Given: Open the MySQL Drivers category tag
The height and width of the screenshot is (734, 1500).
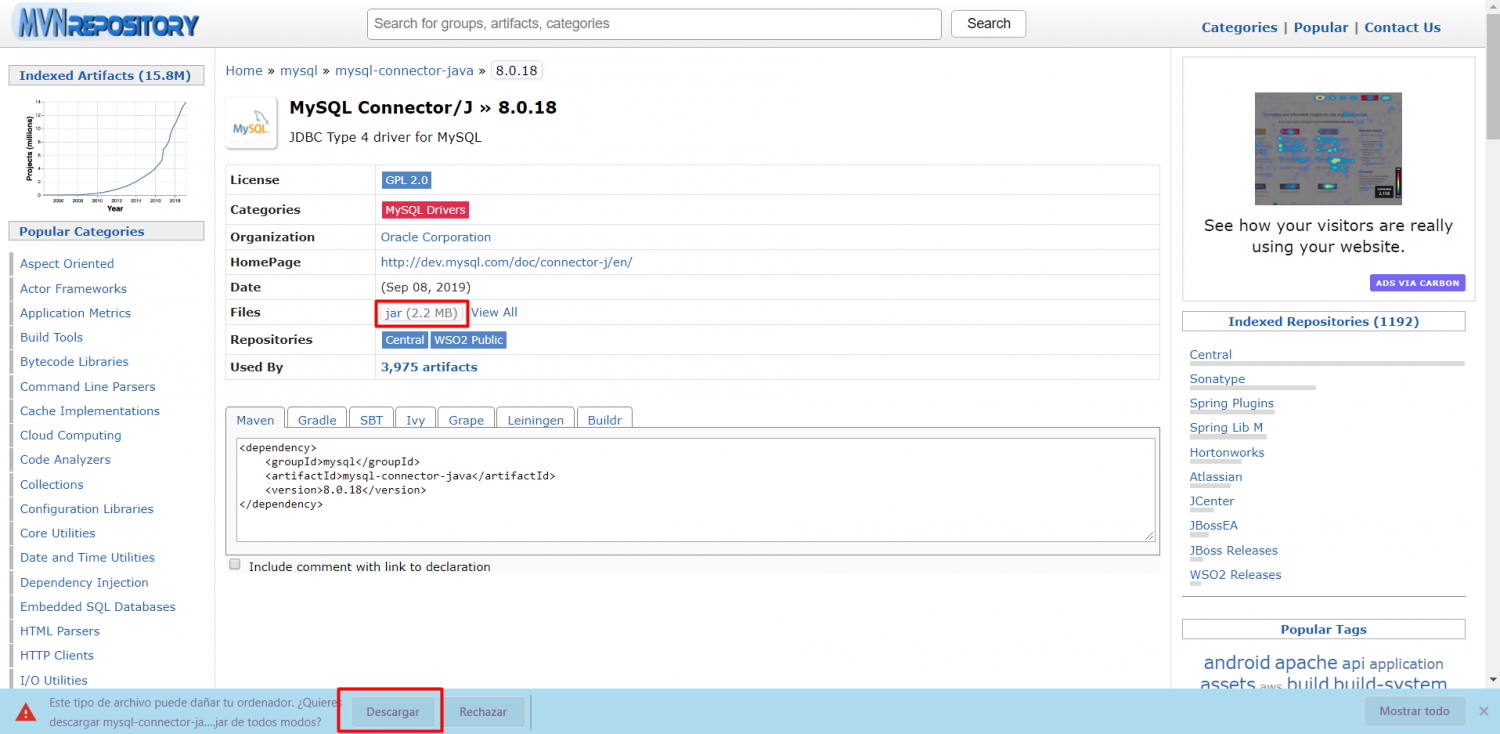Looking at the screenshot, I should [x=425, y=210].
